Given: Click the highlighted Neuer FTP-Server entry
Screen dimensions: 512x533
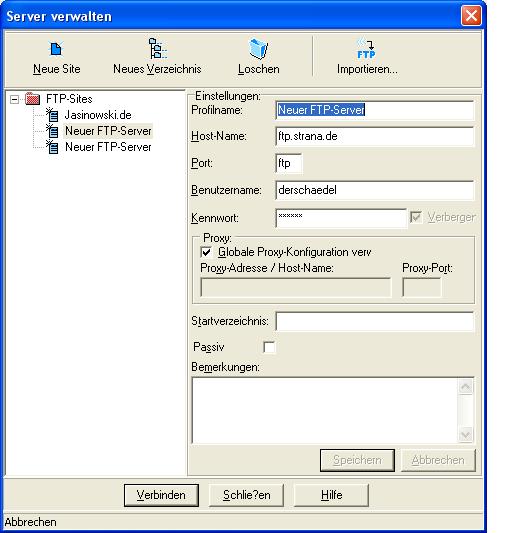Looking at the screenshot, I should 108,131.
